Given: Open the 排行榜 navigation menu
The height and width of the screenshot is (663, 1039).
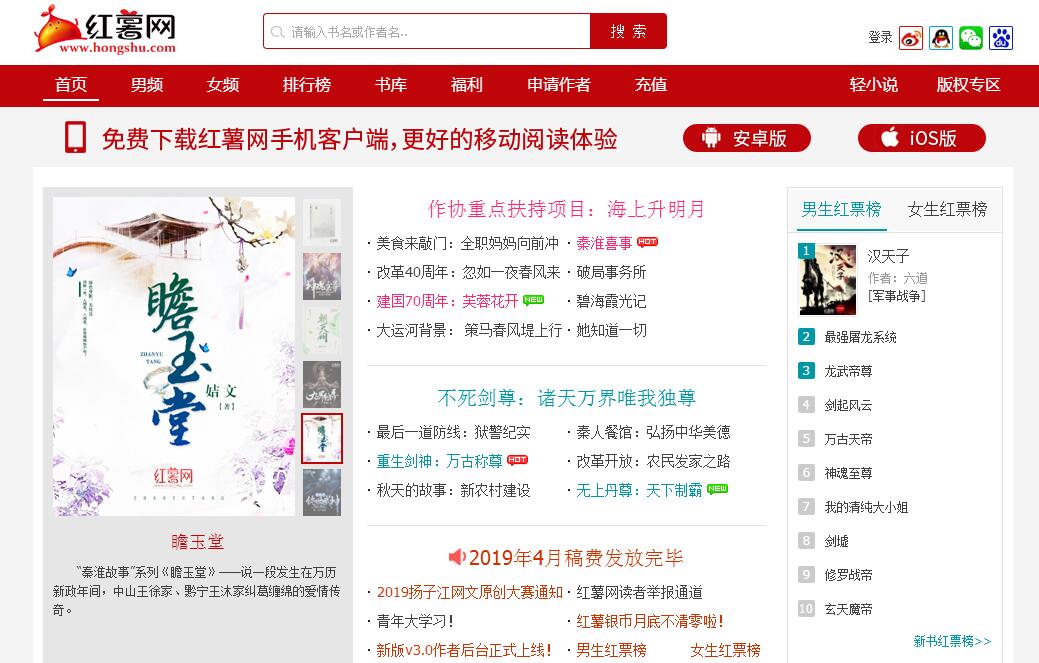Looking at the screenshot, I should (306, 85).
